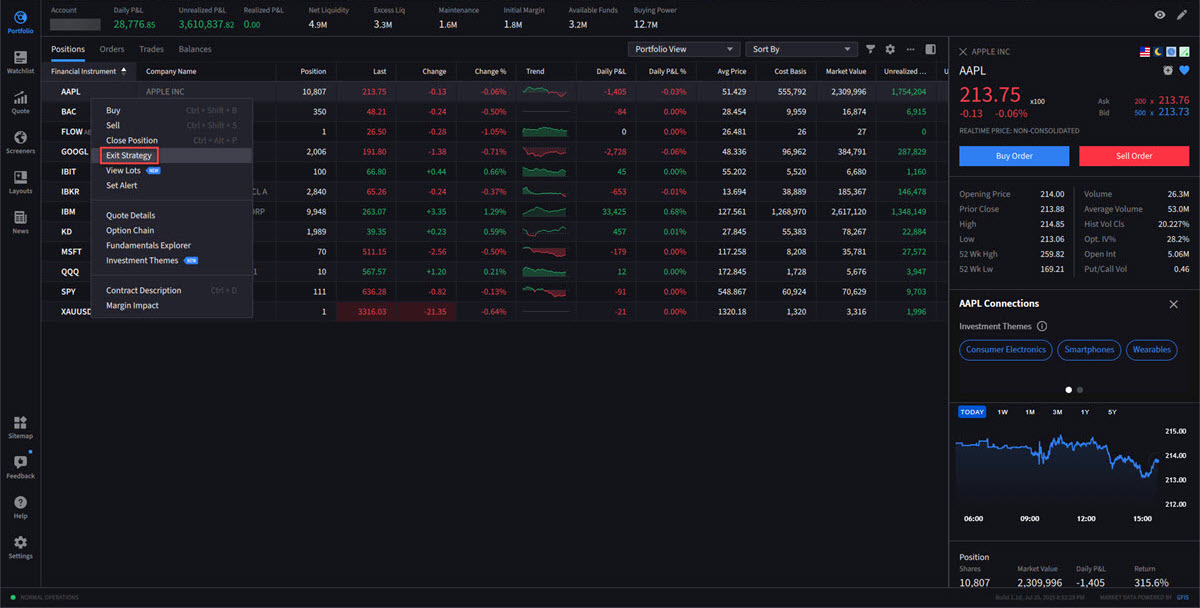The image size is (1200, 608).
Task: Sort by the Financial Instrument column header
Action: [89, 72]
